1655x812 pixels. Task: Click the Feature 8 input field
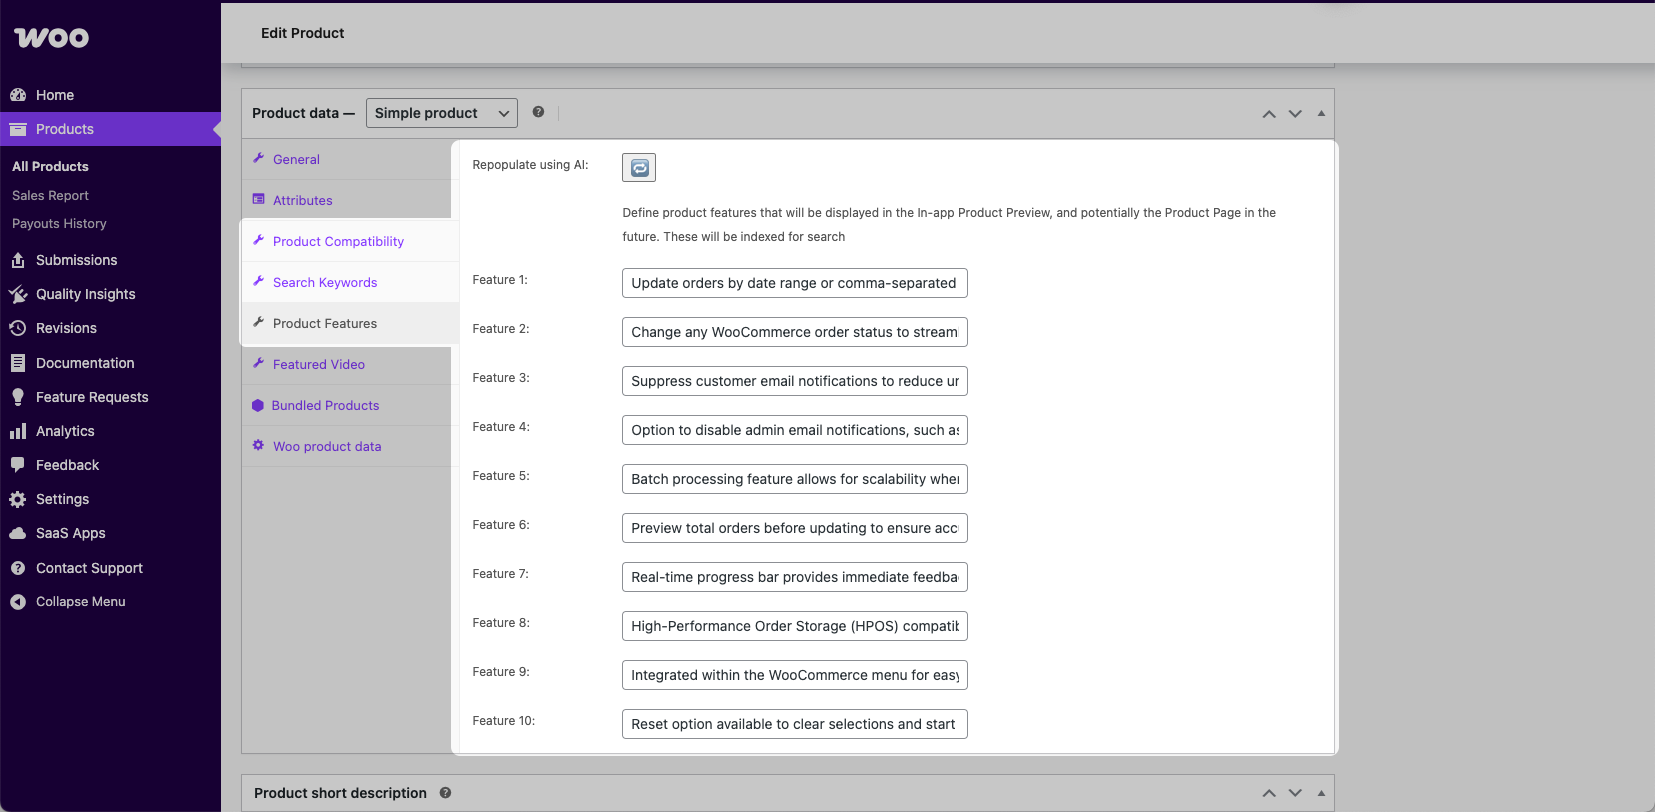[x=795, y=626]
